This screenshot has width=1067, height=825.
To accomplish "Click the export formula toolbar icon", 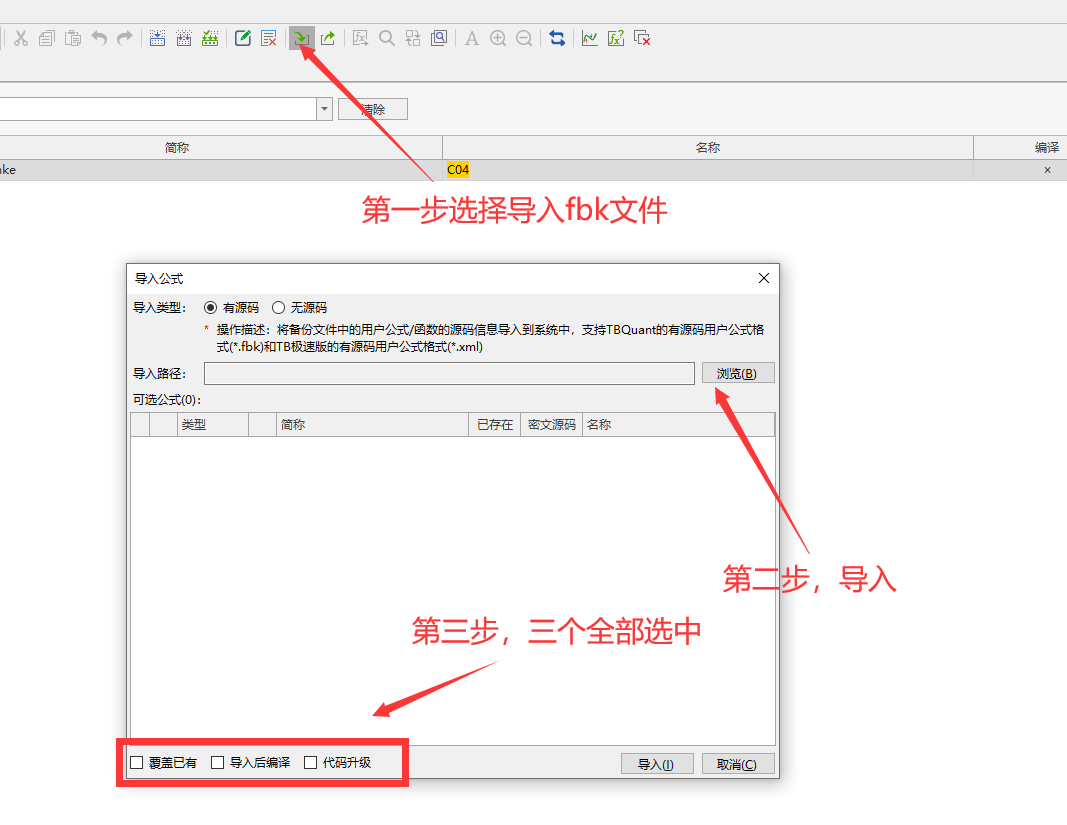I will [x=328, y=38].
